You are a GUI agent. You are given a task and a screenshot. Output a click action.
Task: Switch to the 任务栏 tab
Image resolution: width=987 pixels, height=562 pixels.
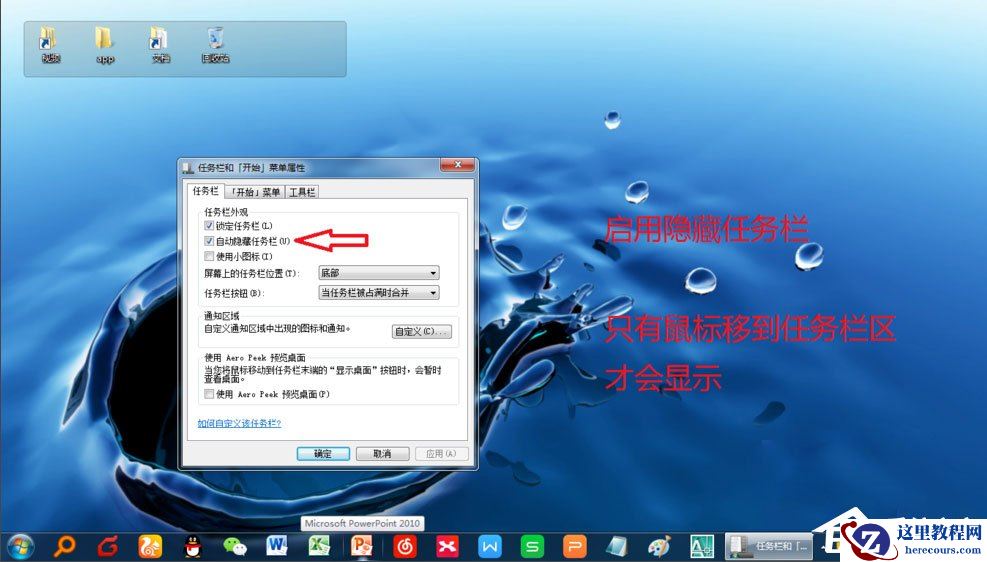206,191
